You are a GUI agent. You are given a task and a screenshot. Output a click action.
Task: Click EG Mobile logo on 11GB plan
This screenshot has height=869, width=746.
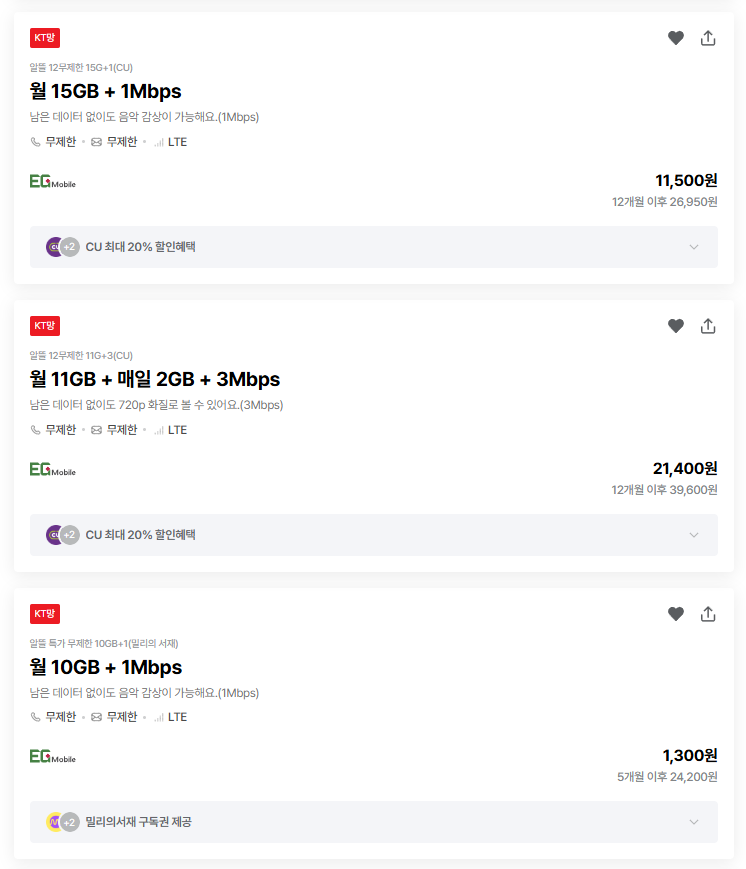click(x=52, y=470)
